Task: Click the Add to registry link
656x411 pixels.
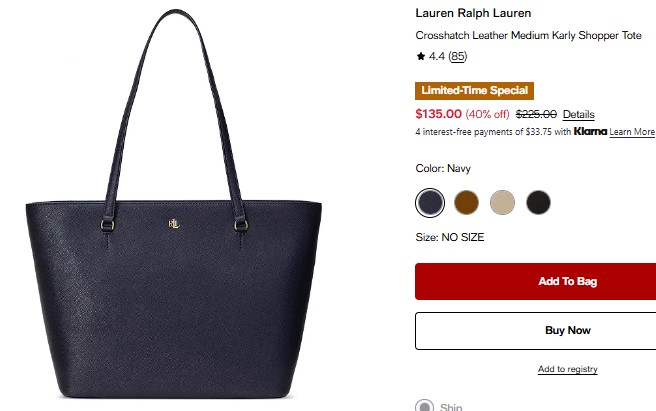Action: [x=568, y=369]
